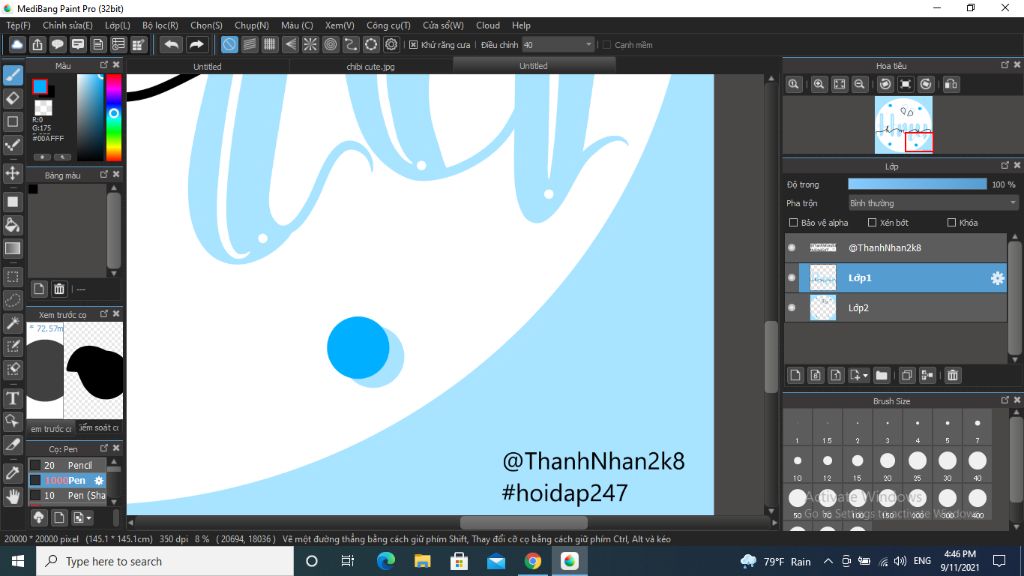Flip view icon in navigator
The height and width of the screenshot is (576, 1024).
click(x=952, y=84)
